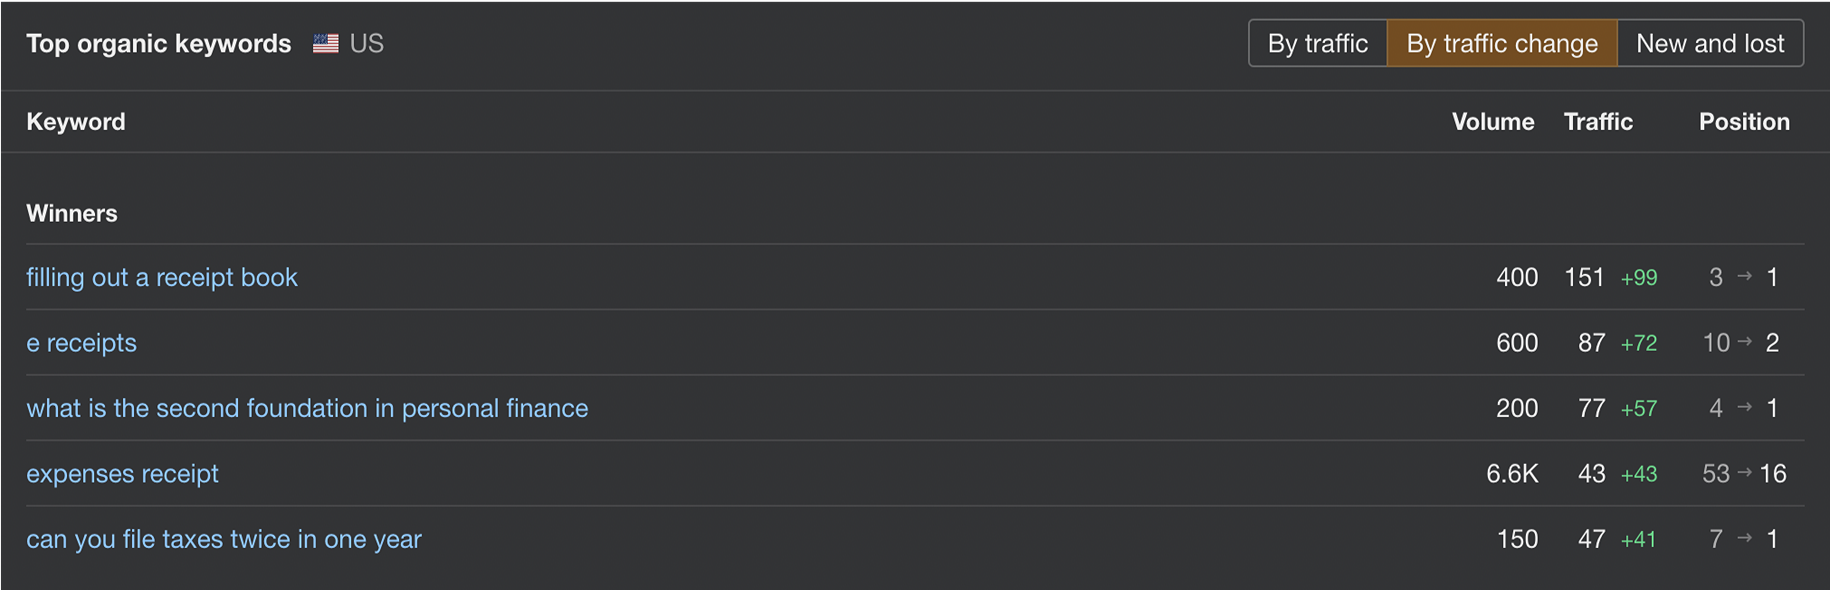
Task: Click the US flag icon
Action: pos(325,44)
